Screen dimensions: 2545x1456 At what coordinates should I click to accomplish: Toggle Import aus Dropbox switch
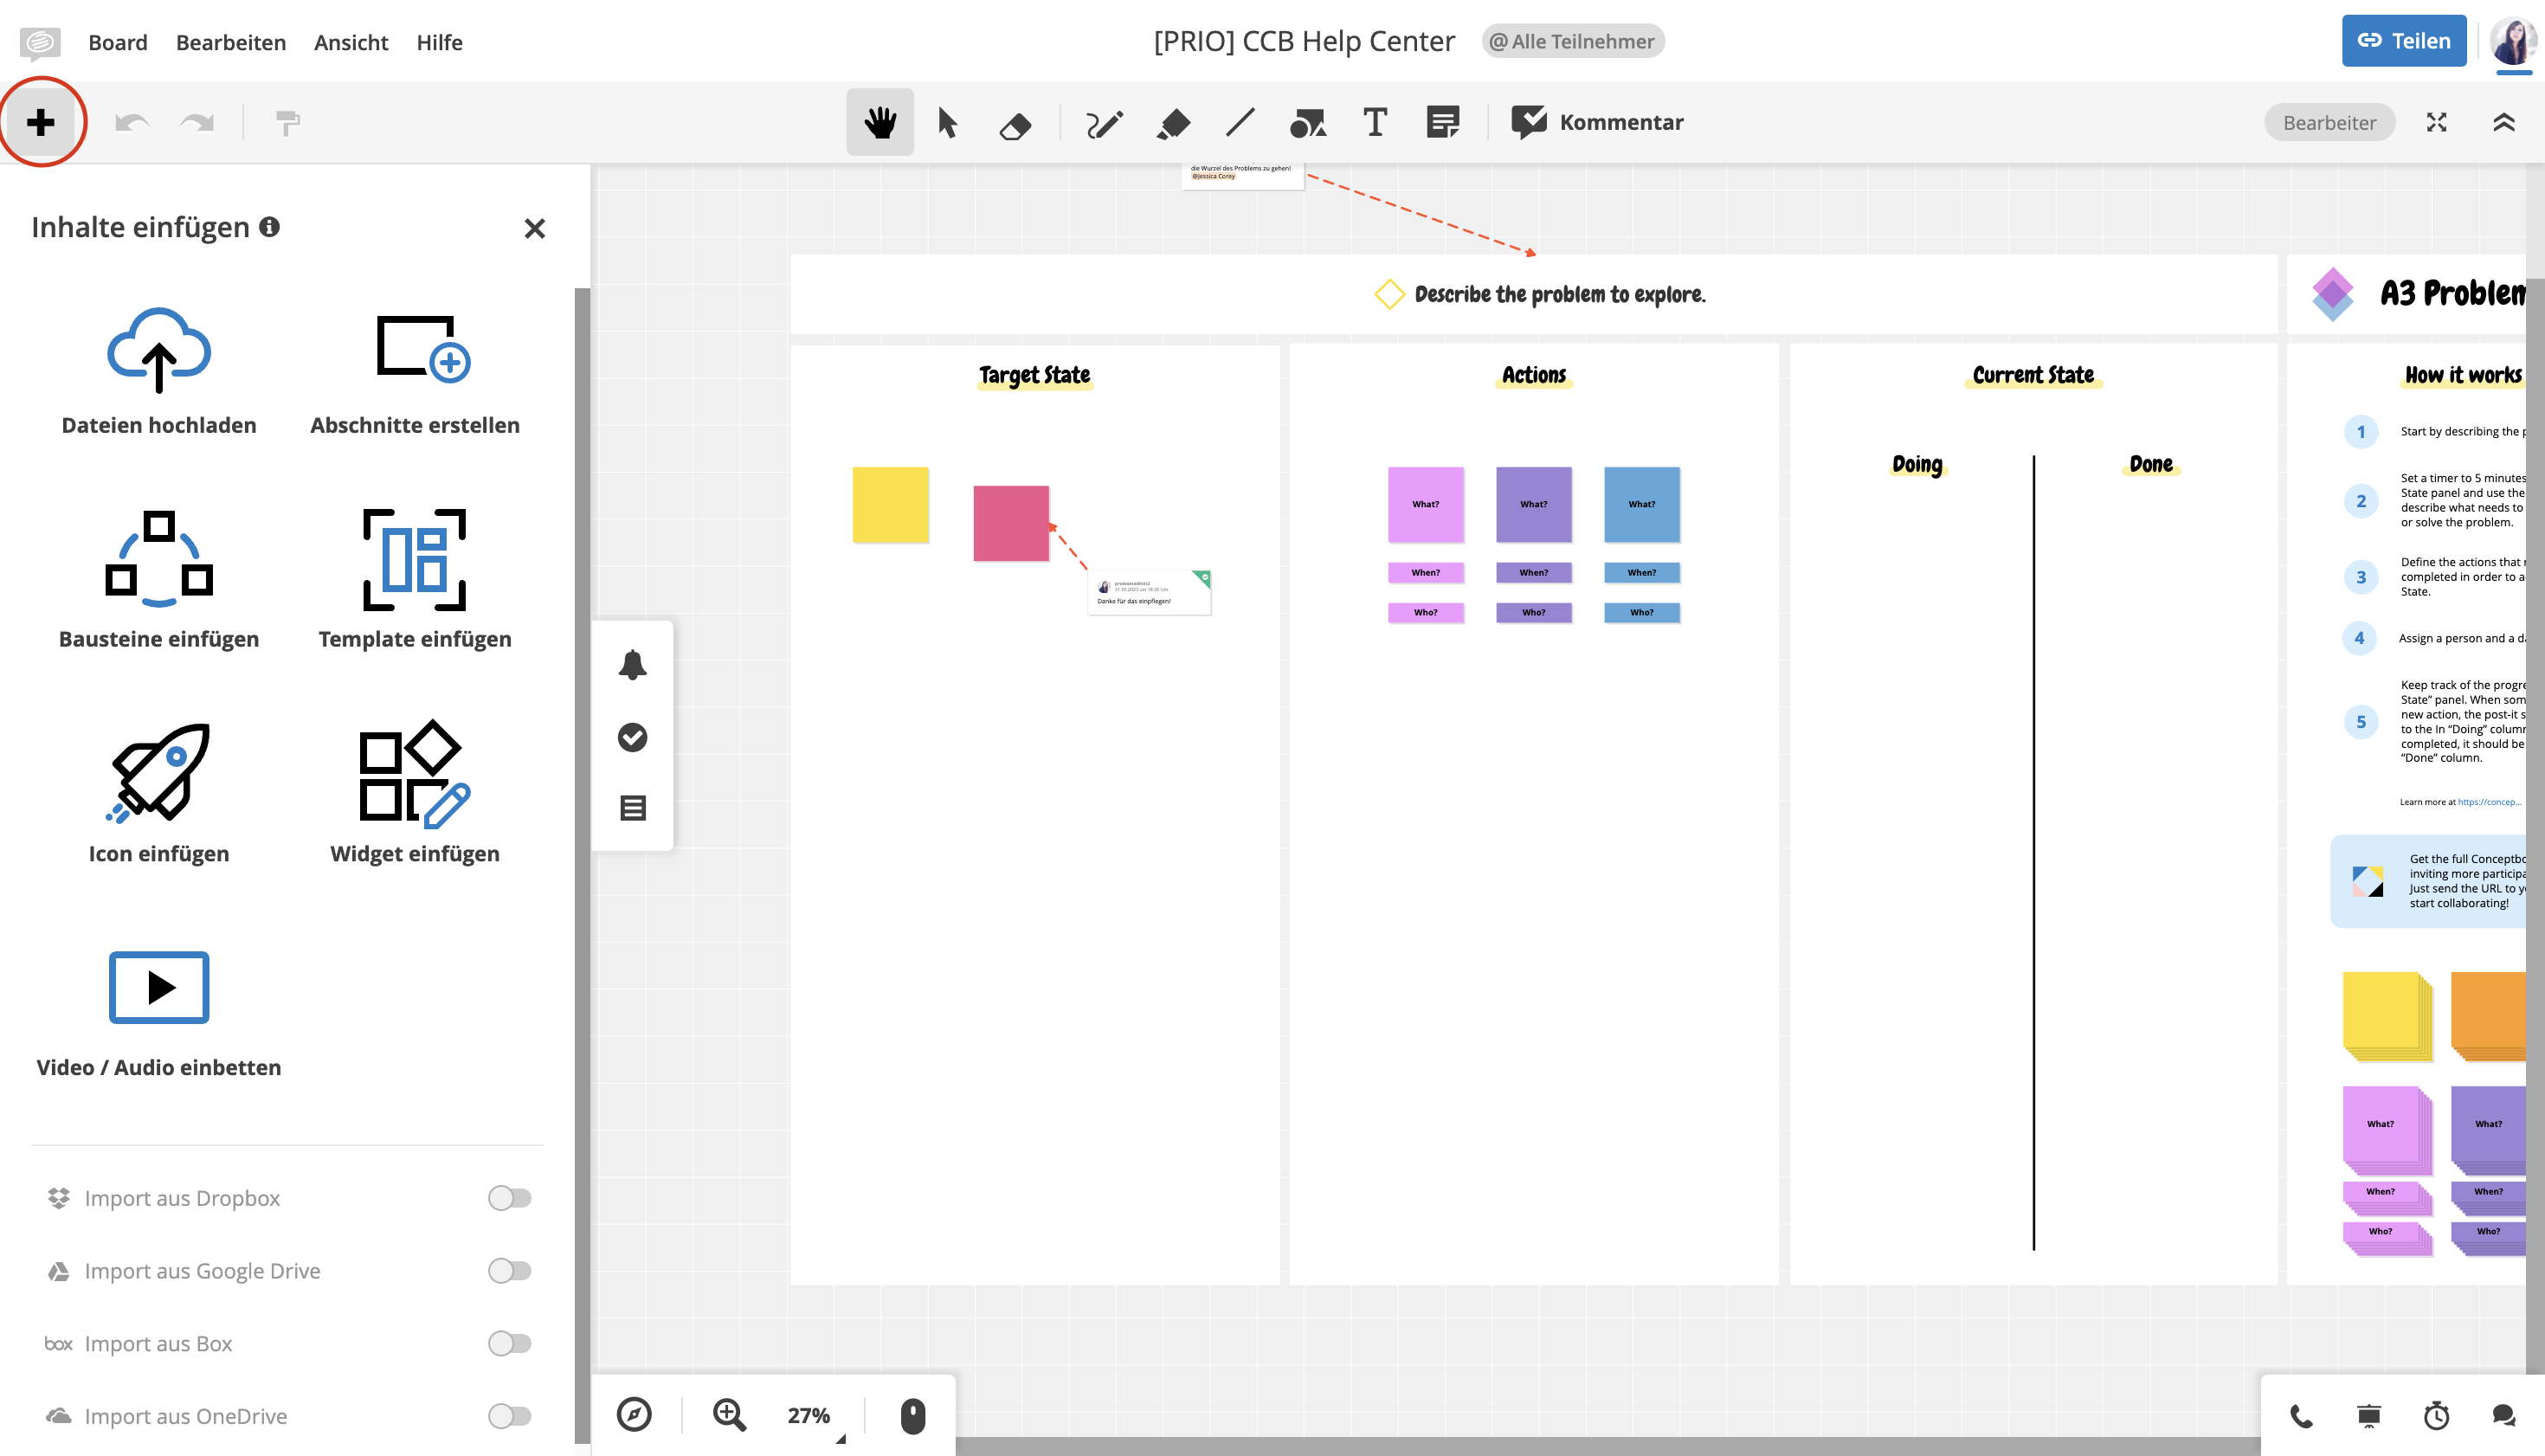509,1198
